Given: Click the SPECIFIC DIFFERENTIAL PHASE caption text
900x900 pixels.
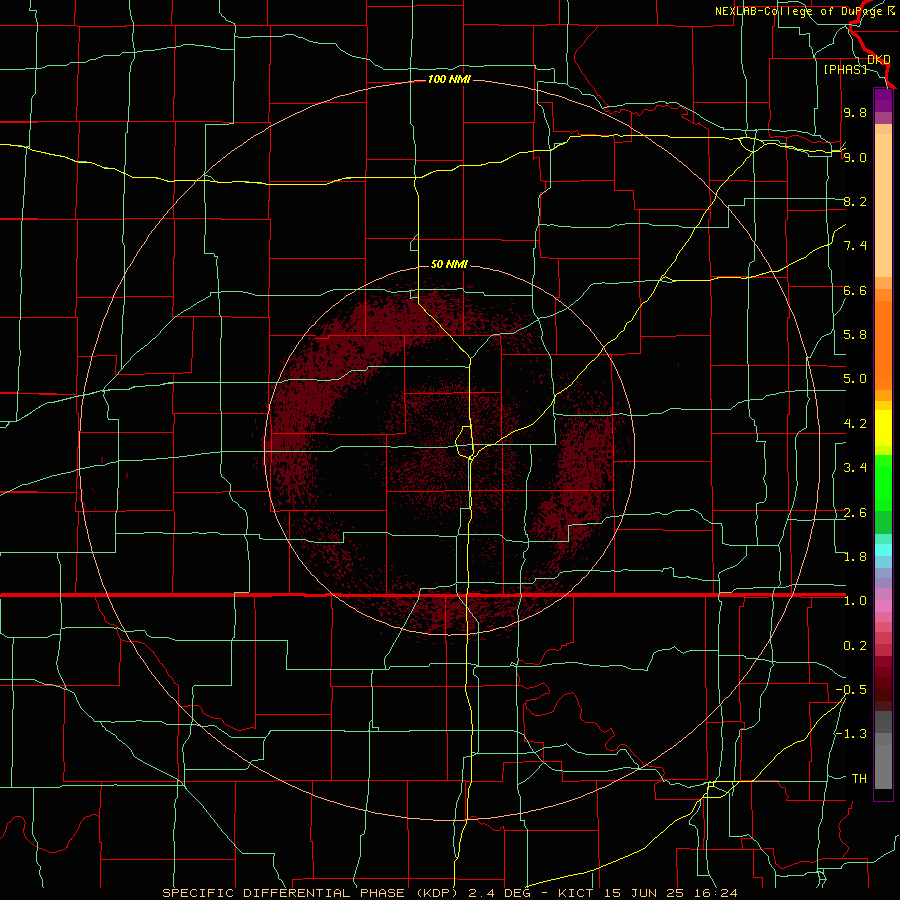Looking at the screenshot, I should 282,893.
